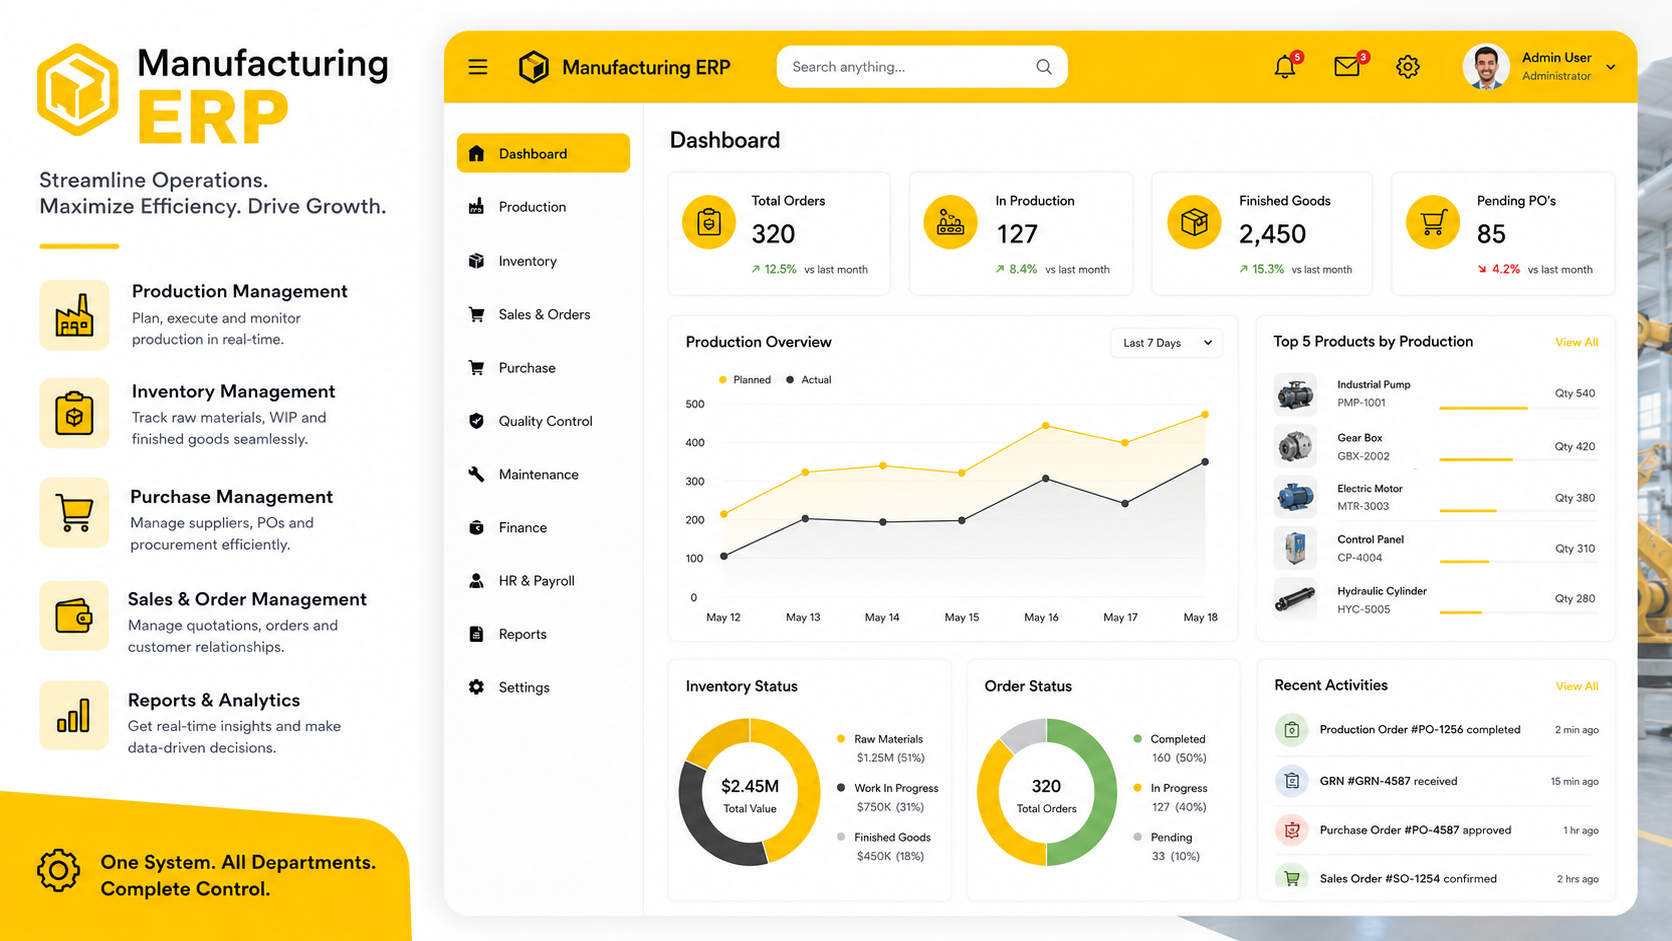Open the Total Orders 320 card
Screen dimensions: 1672x941
[779, 234]
